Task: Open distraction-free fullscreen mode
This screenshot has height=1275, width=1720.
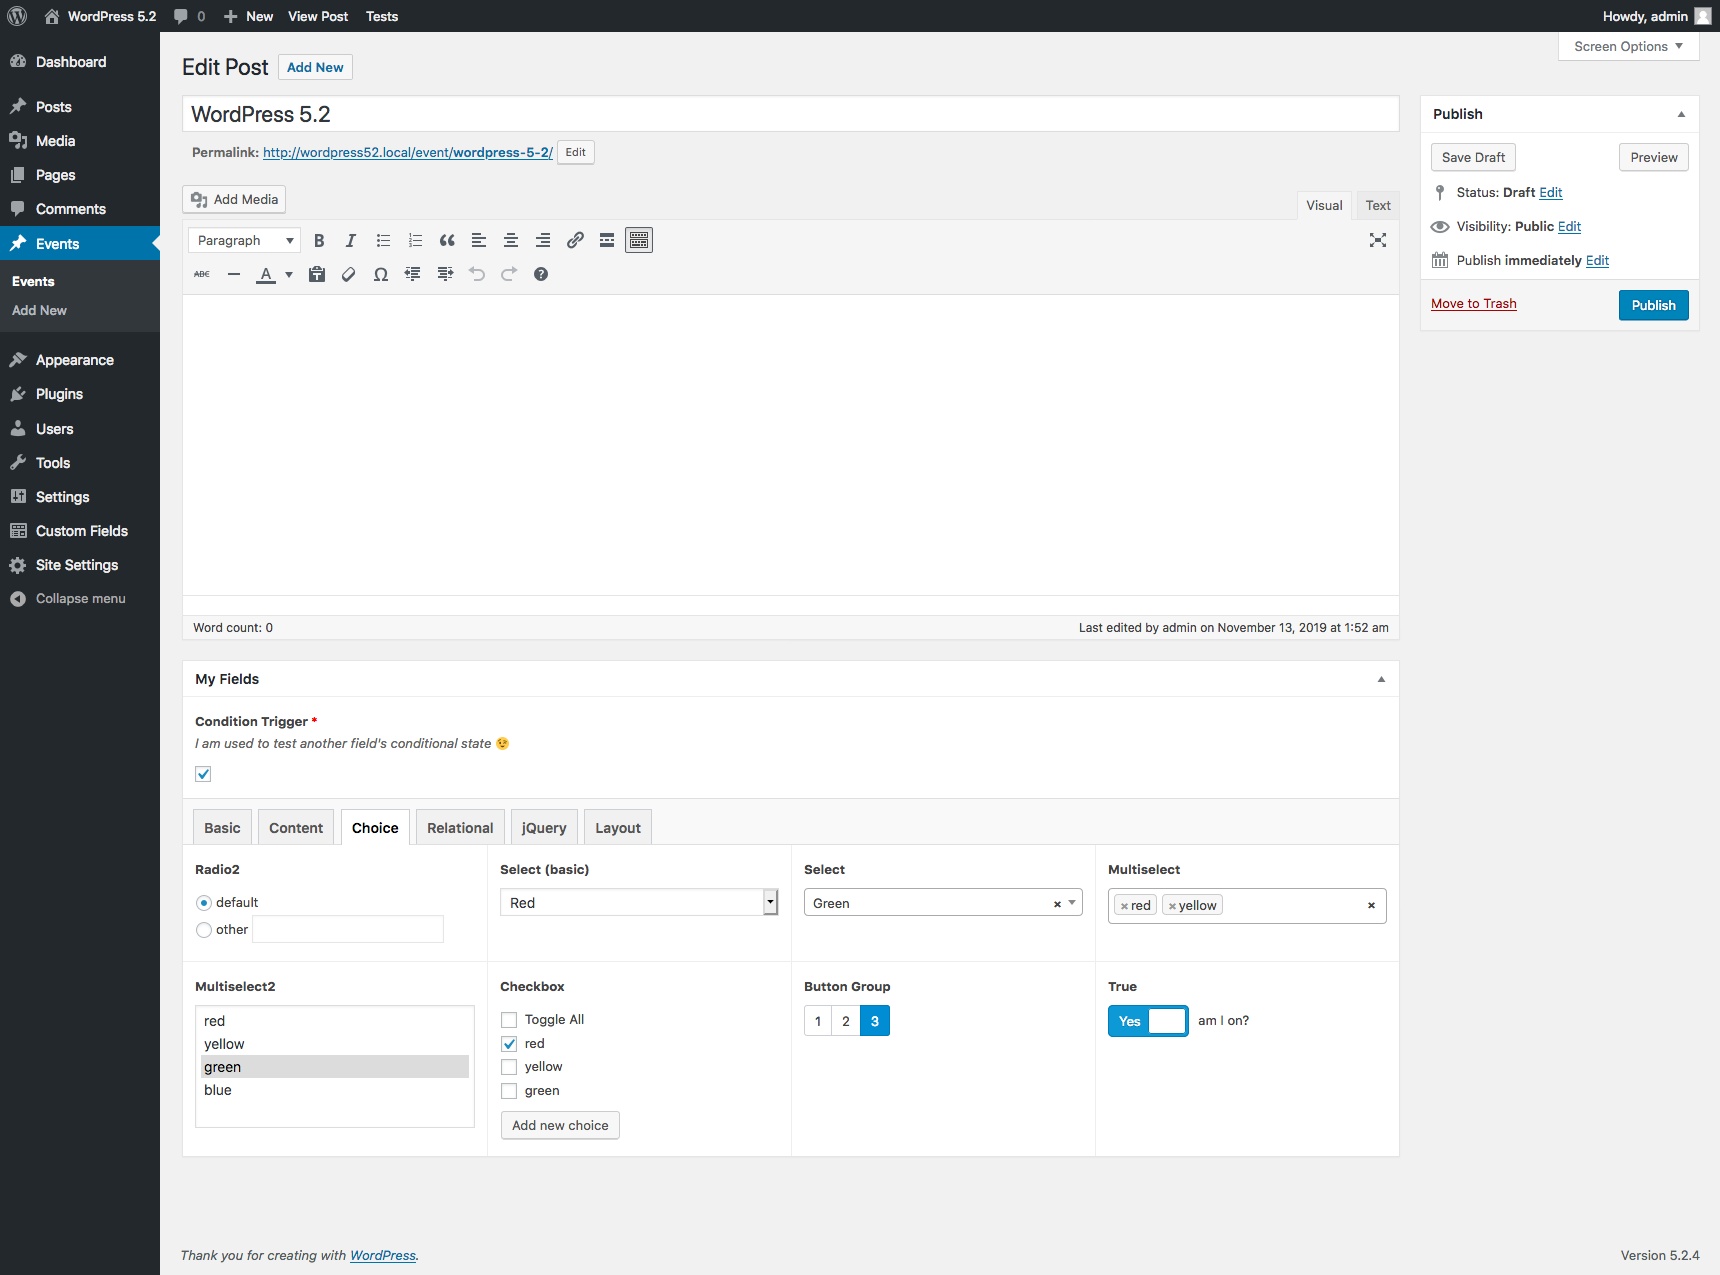Action: (1378, 240)
